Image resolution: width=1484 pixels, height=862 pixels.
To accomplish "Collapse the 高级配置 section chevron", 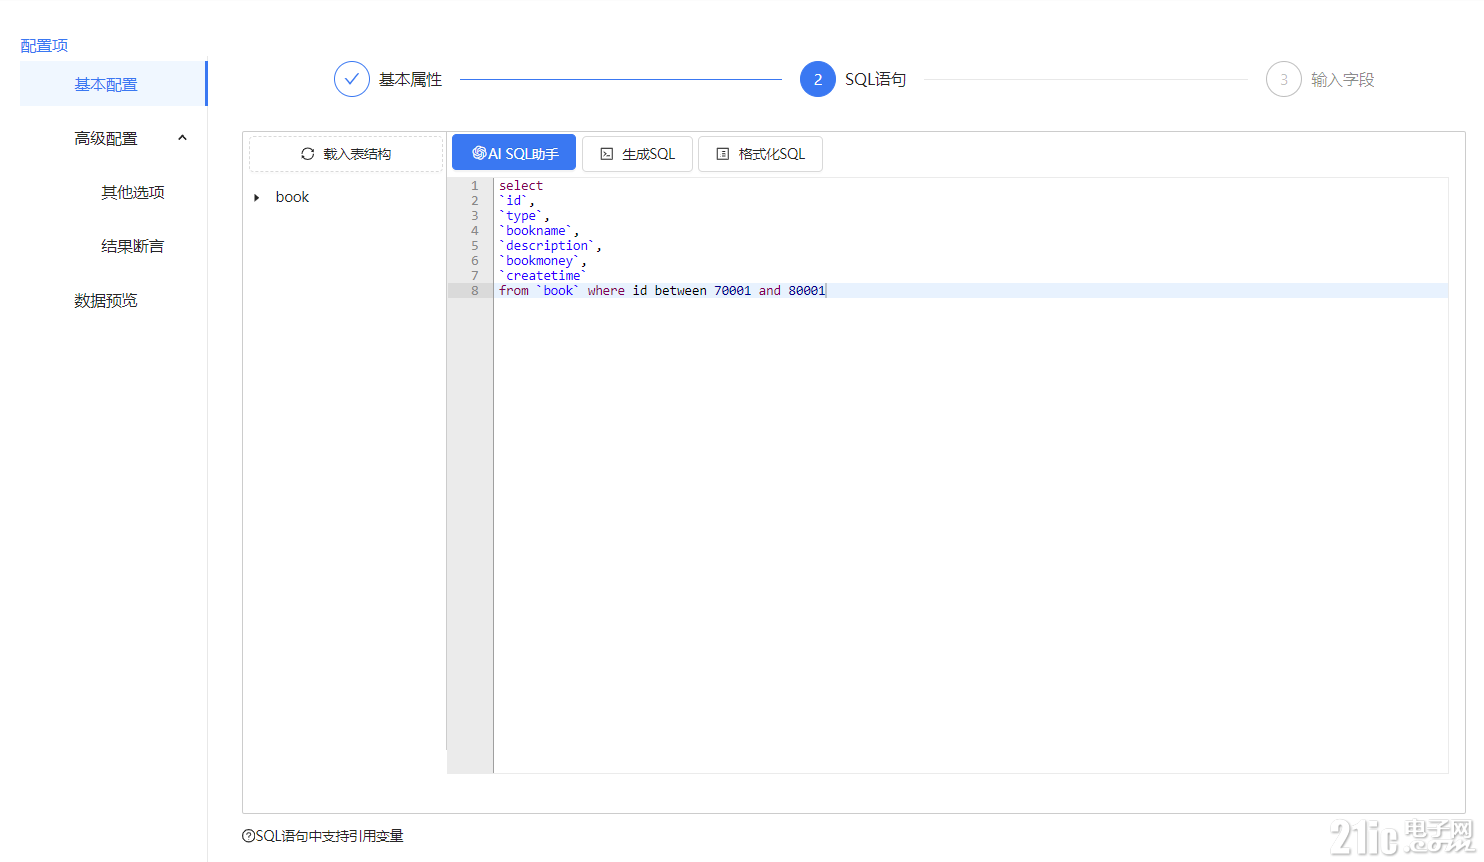I will click(182, 138).
